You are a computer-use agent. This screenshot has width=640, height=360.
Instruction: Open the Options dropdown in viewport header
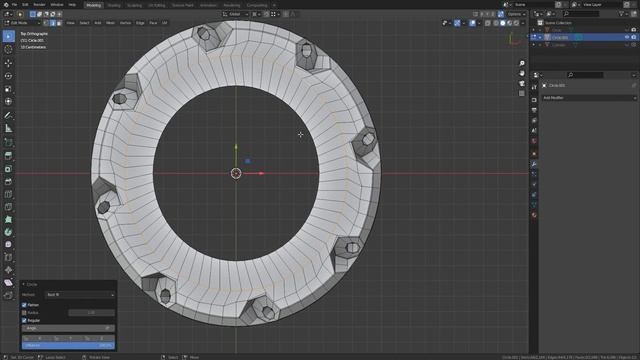(516, 14)
